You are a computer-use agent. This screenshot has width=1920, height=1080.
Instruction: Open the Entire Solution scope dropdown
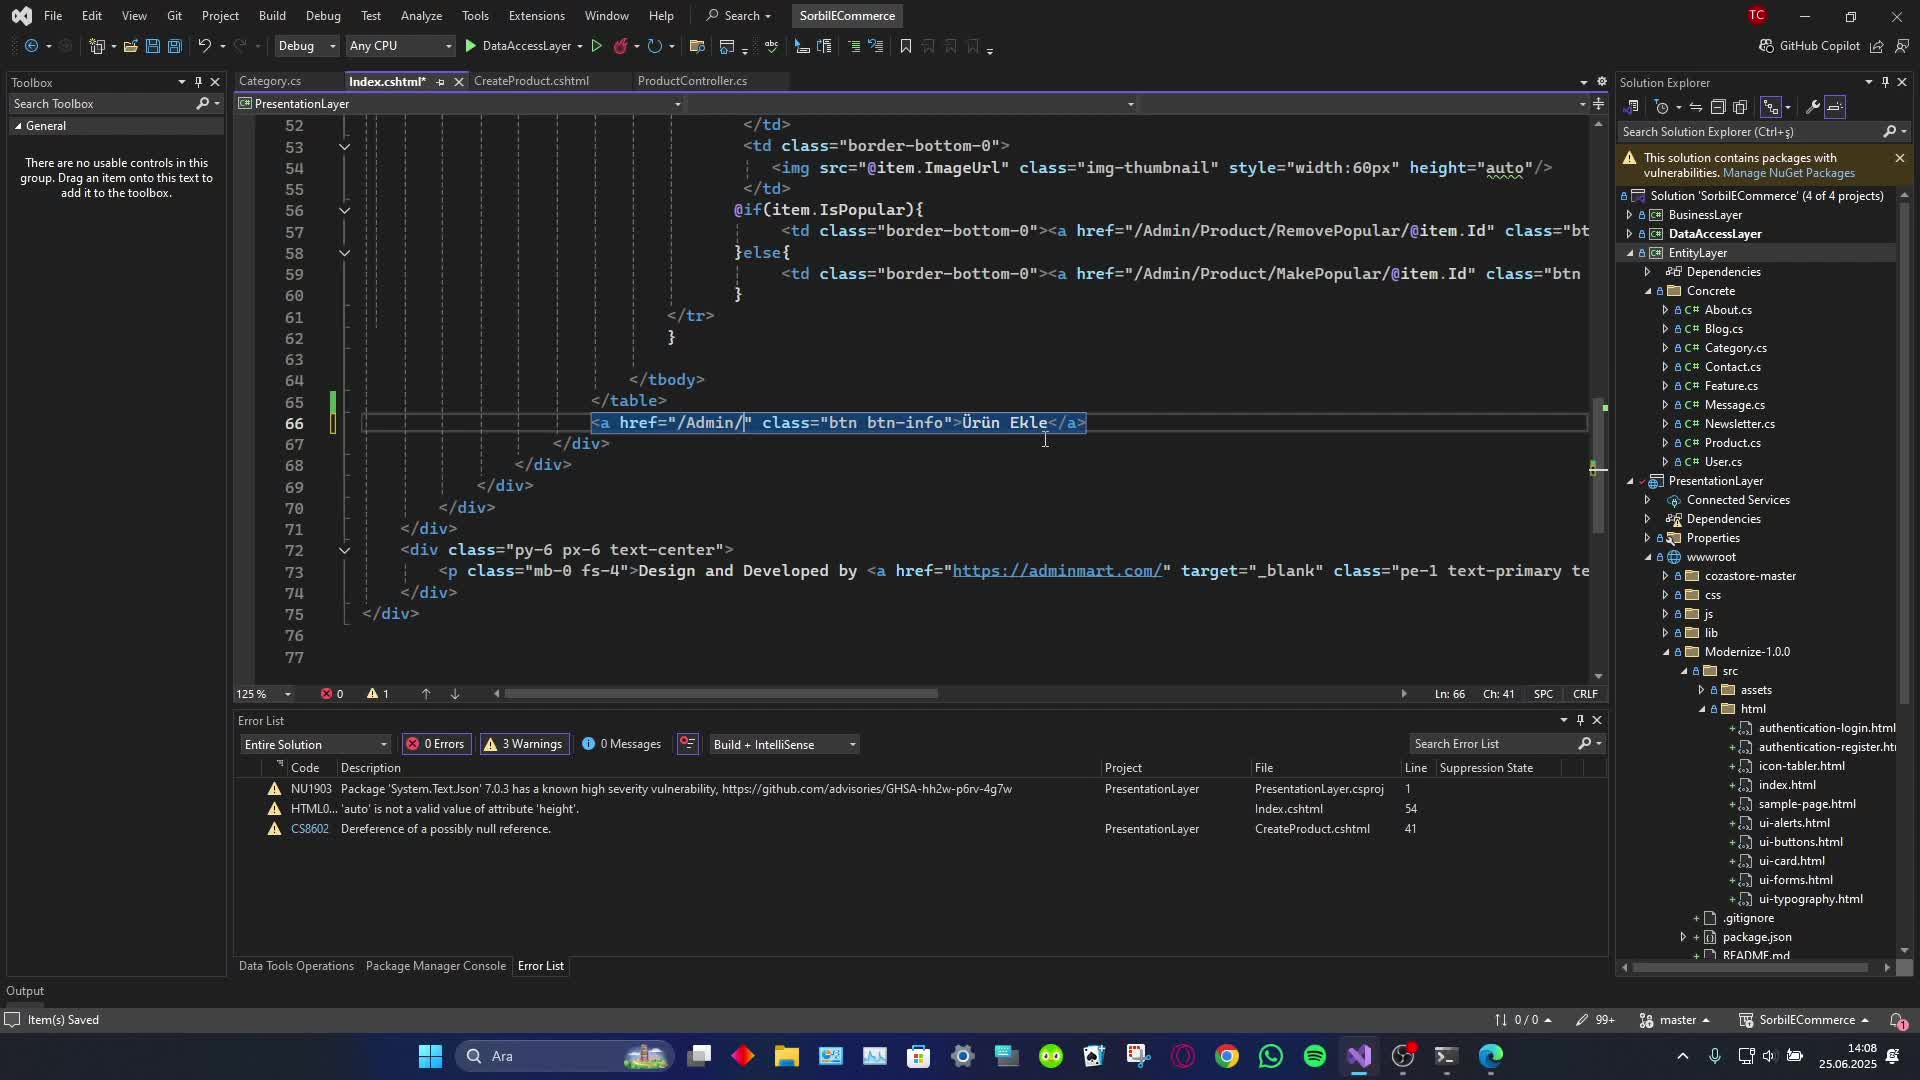tap(315, 744)
